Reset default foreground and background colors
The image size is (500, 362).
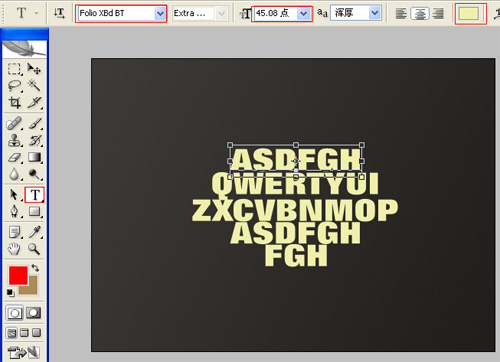[11, 293]
